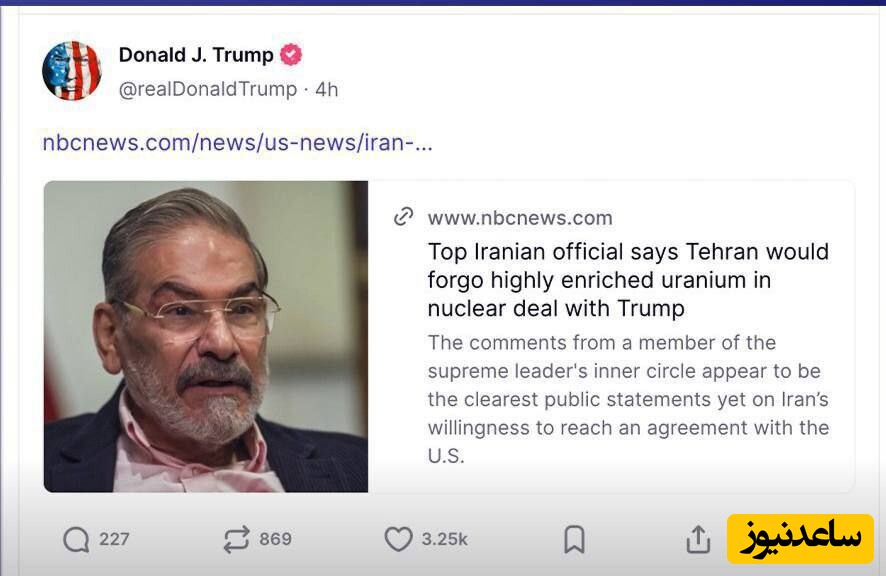This screenshot has width=886, height=576.
Task: View the 869 reposts count
Action: [275, 540]
